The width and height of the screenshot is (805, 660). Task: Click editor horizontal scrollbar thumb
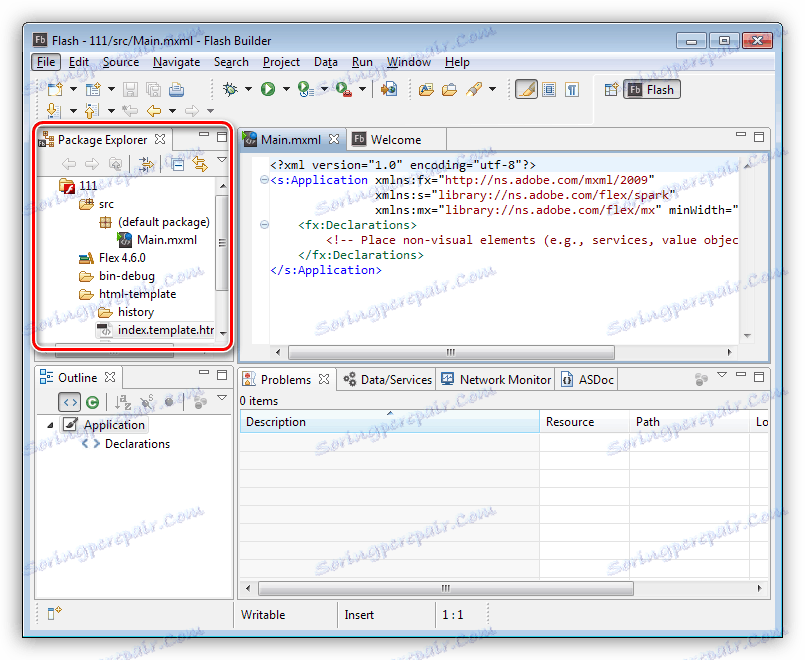click(451, 352)
